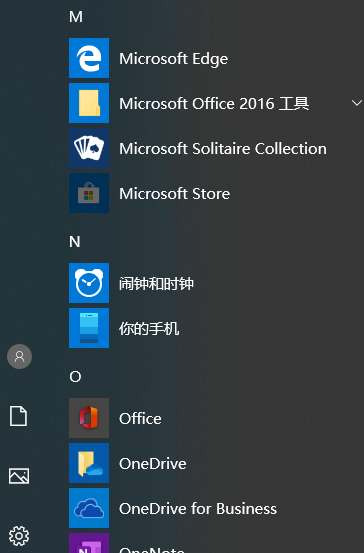
Task: Launch the Office app icon
Action: pyautogui.click(x=89, y=418)
